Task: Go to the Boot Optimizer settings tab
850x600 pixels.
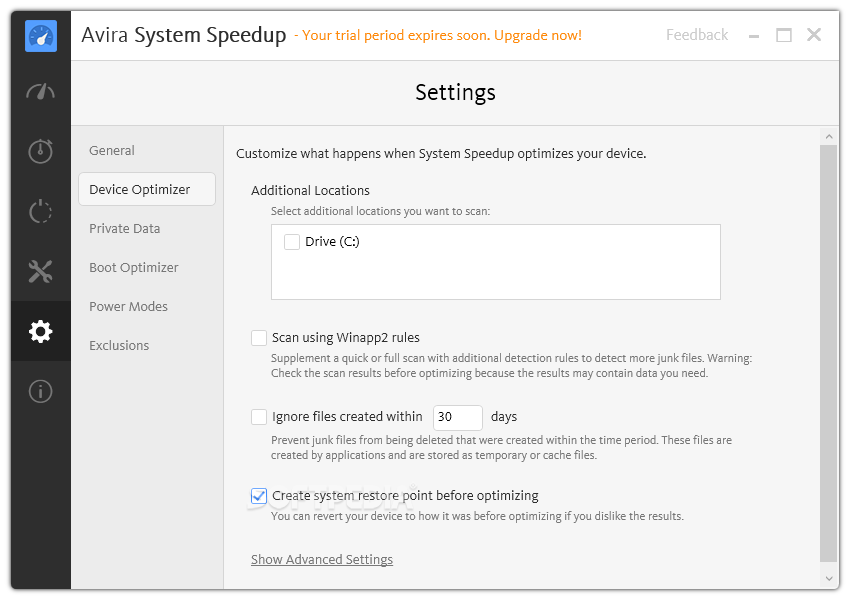Action: click(x=133, y=267)
